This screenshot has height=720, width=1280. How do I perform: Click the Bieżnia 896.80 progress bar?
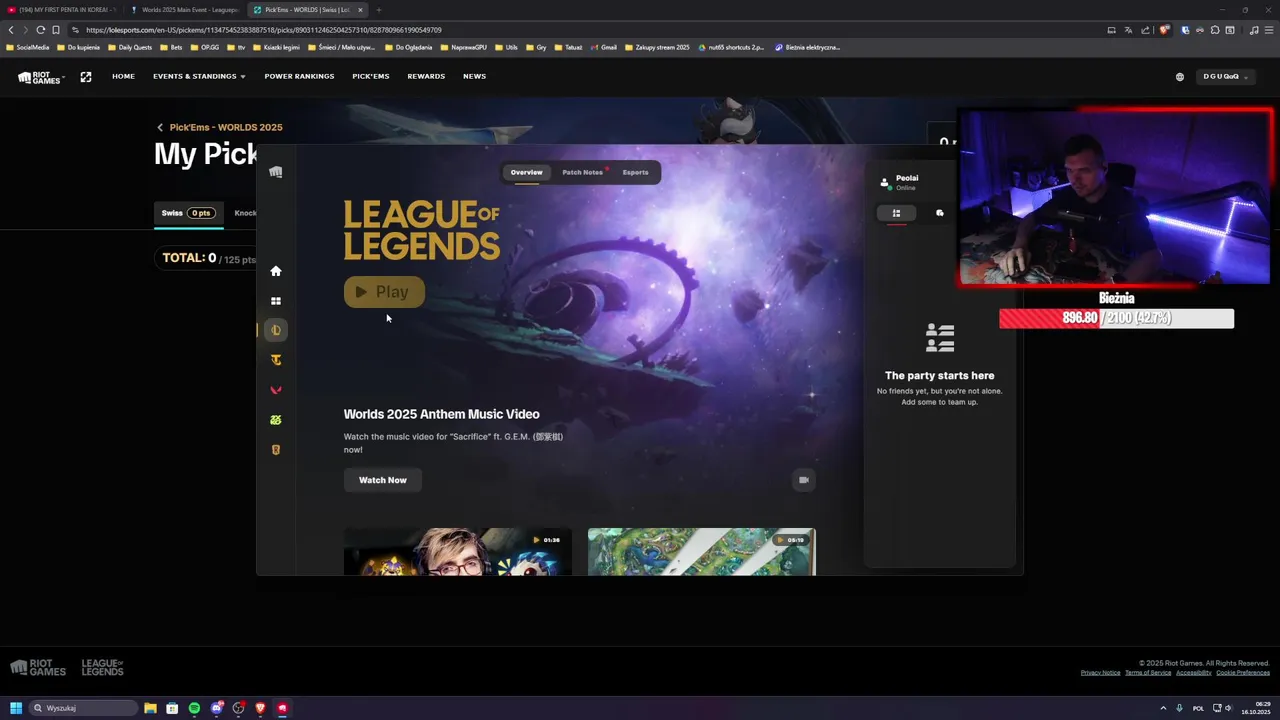(1116, 318)
